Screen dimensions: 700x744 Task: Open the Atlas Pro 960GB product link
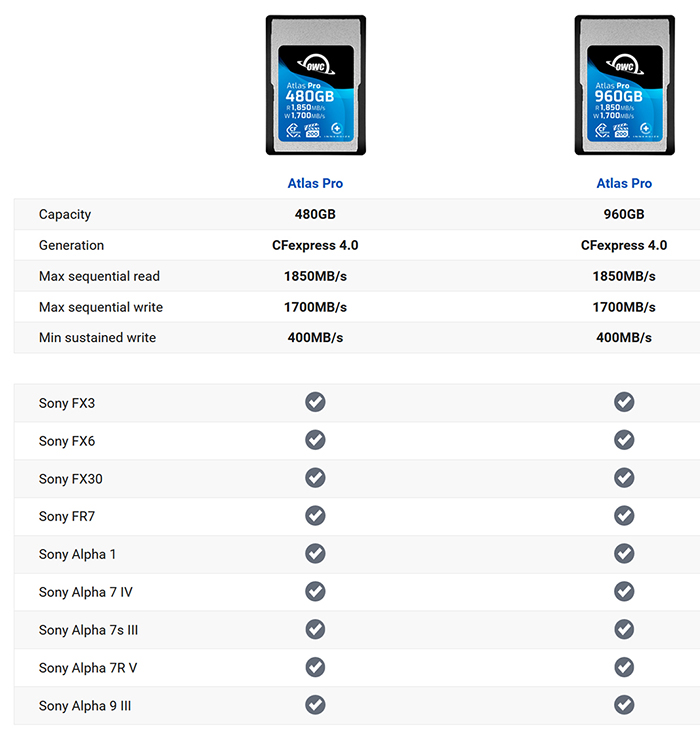(624, 183)
